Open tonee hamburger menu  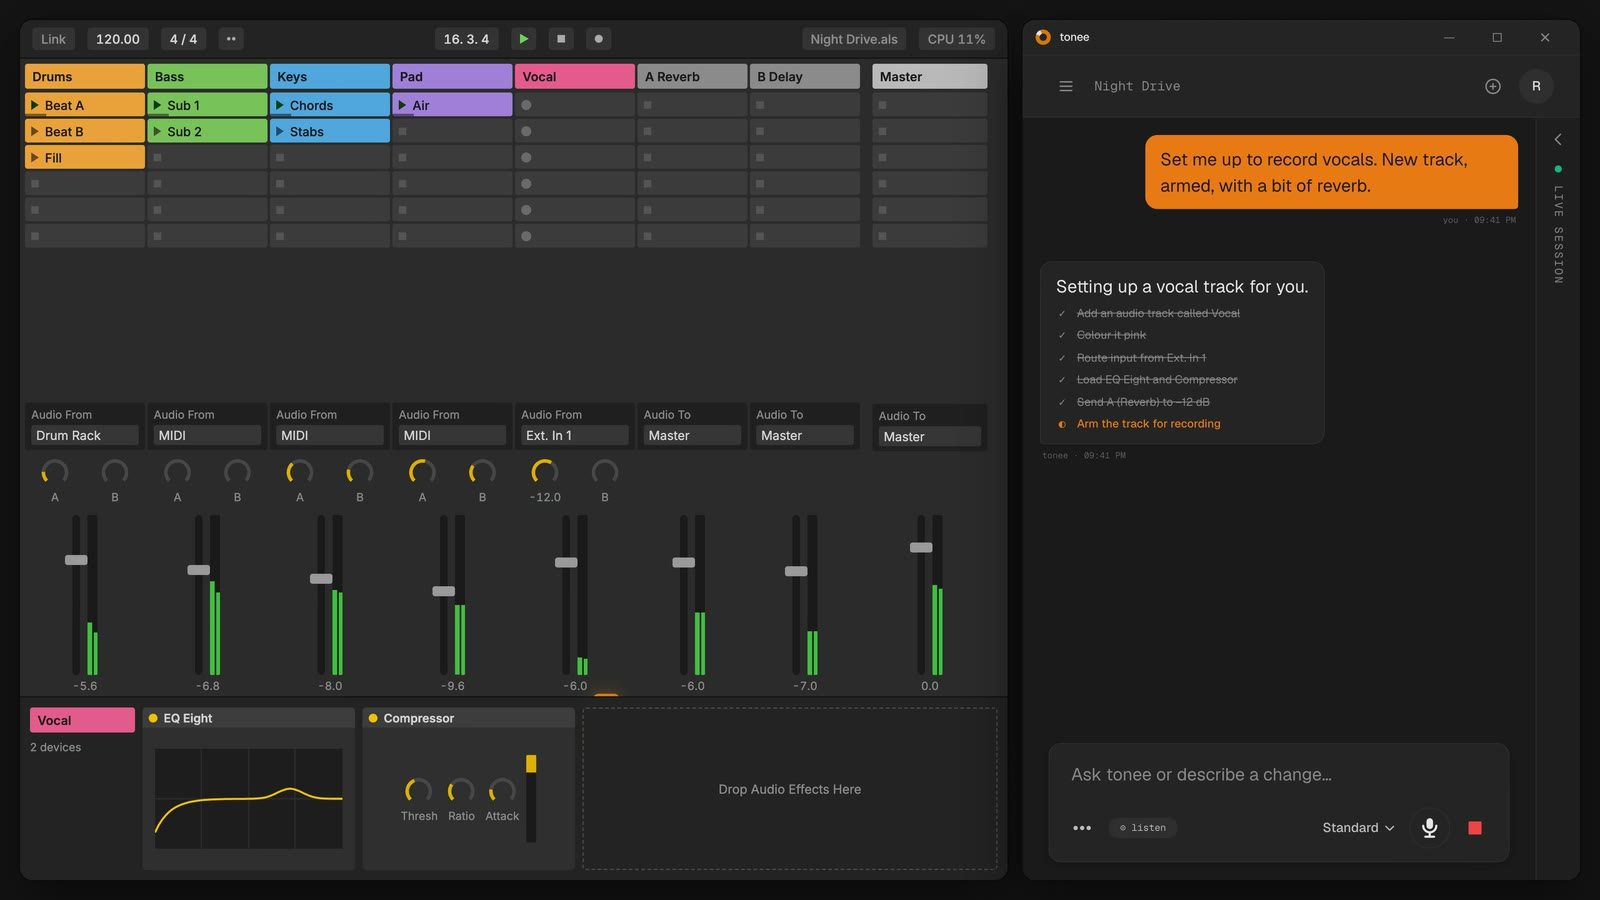point(1066,86)
